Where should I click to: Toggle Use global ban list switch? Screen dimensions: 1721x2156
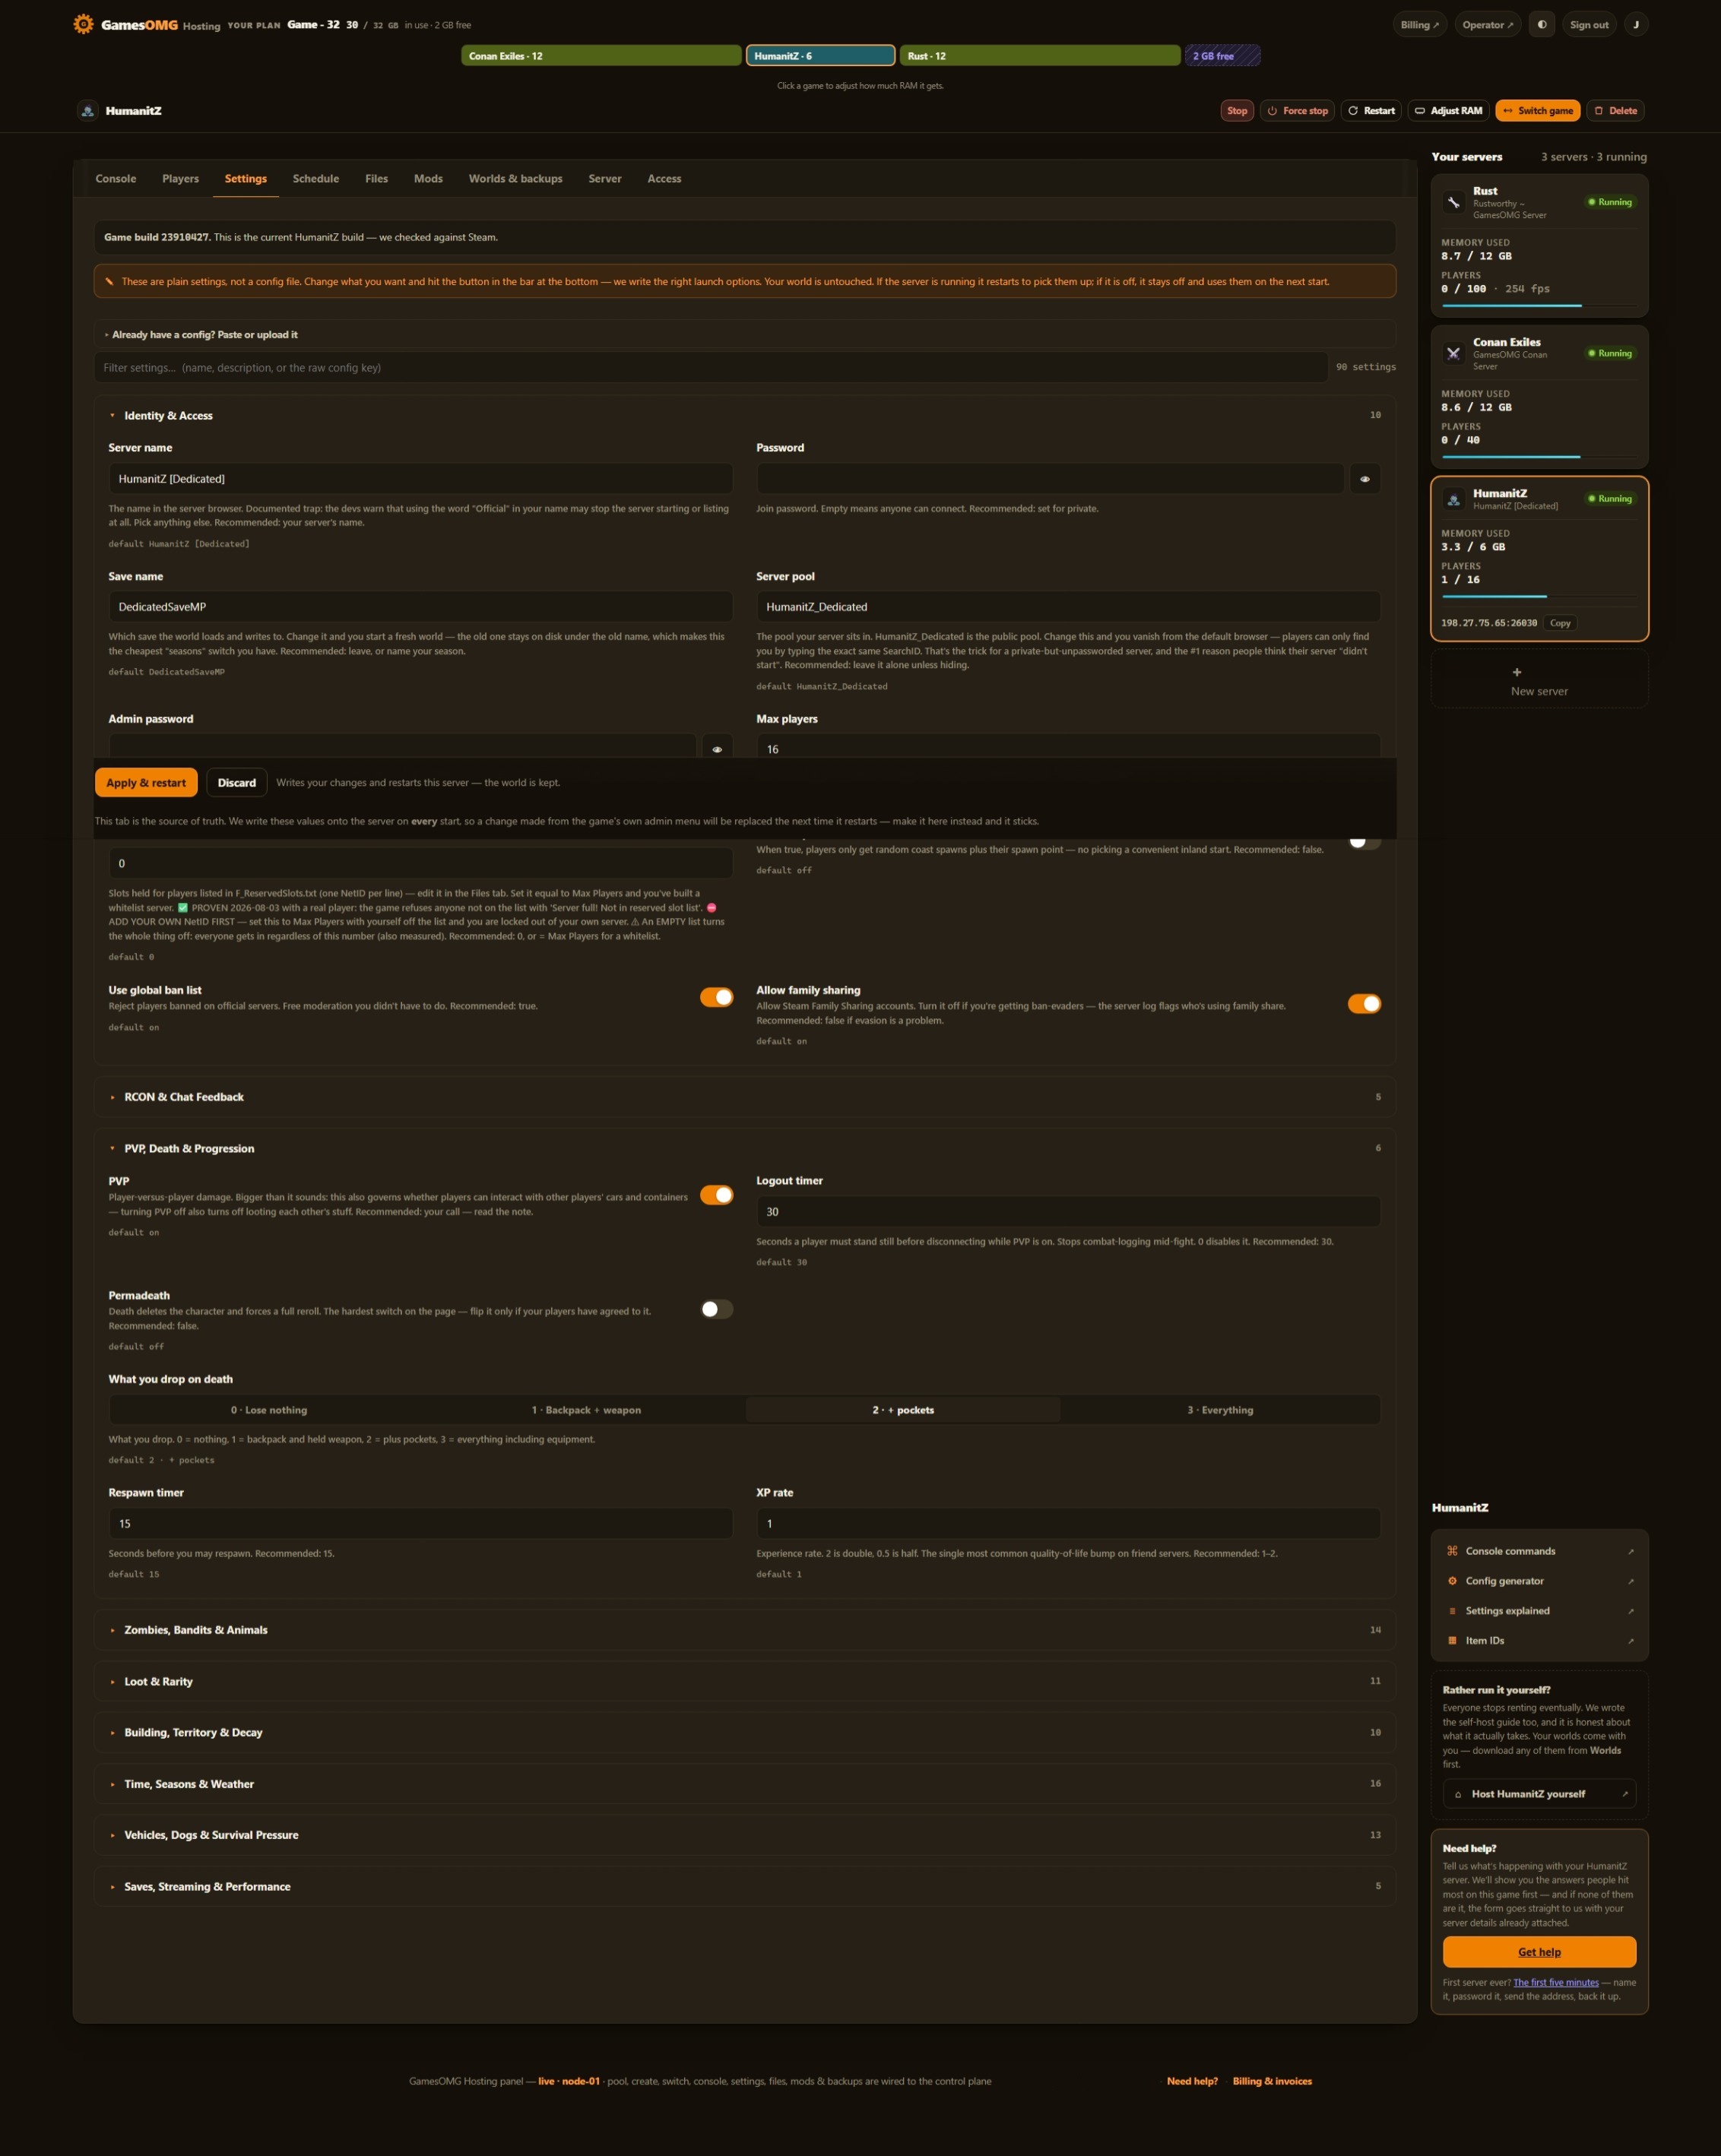click(717, 997)
